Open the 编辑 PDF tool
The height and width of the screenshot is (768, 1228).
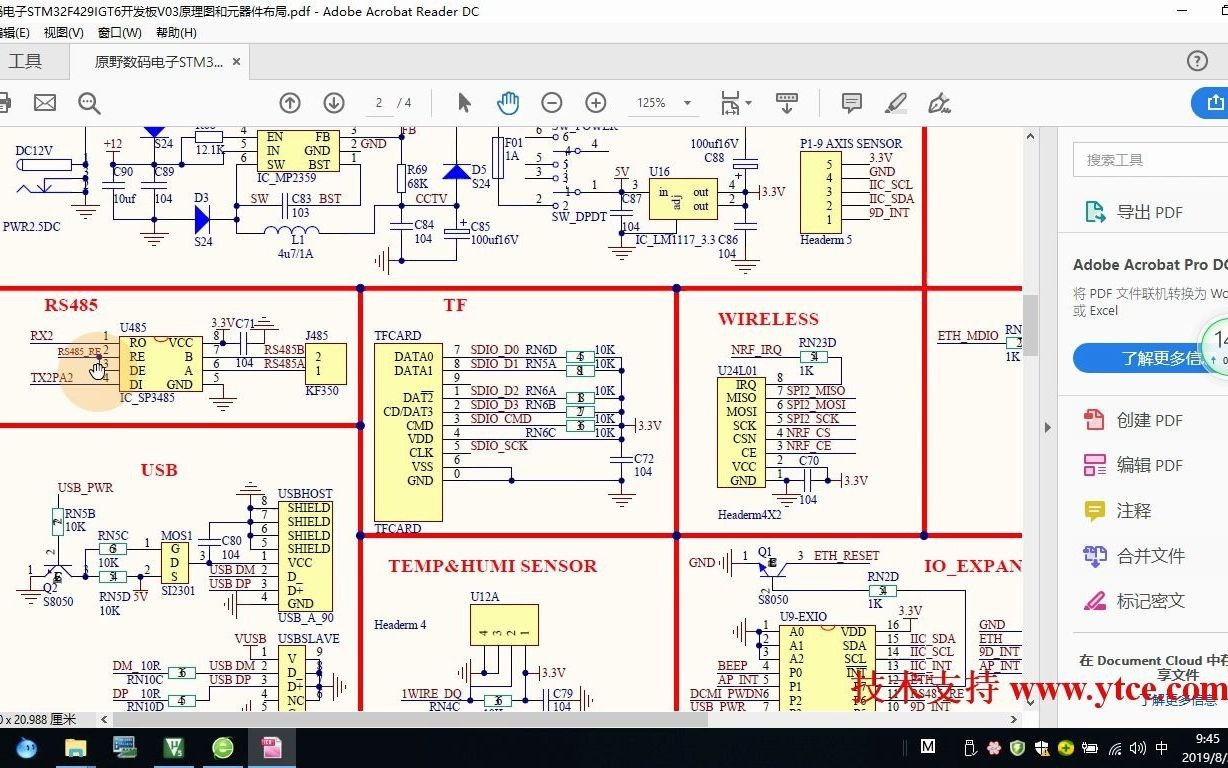click(x=1143, y=465)
